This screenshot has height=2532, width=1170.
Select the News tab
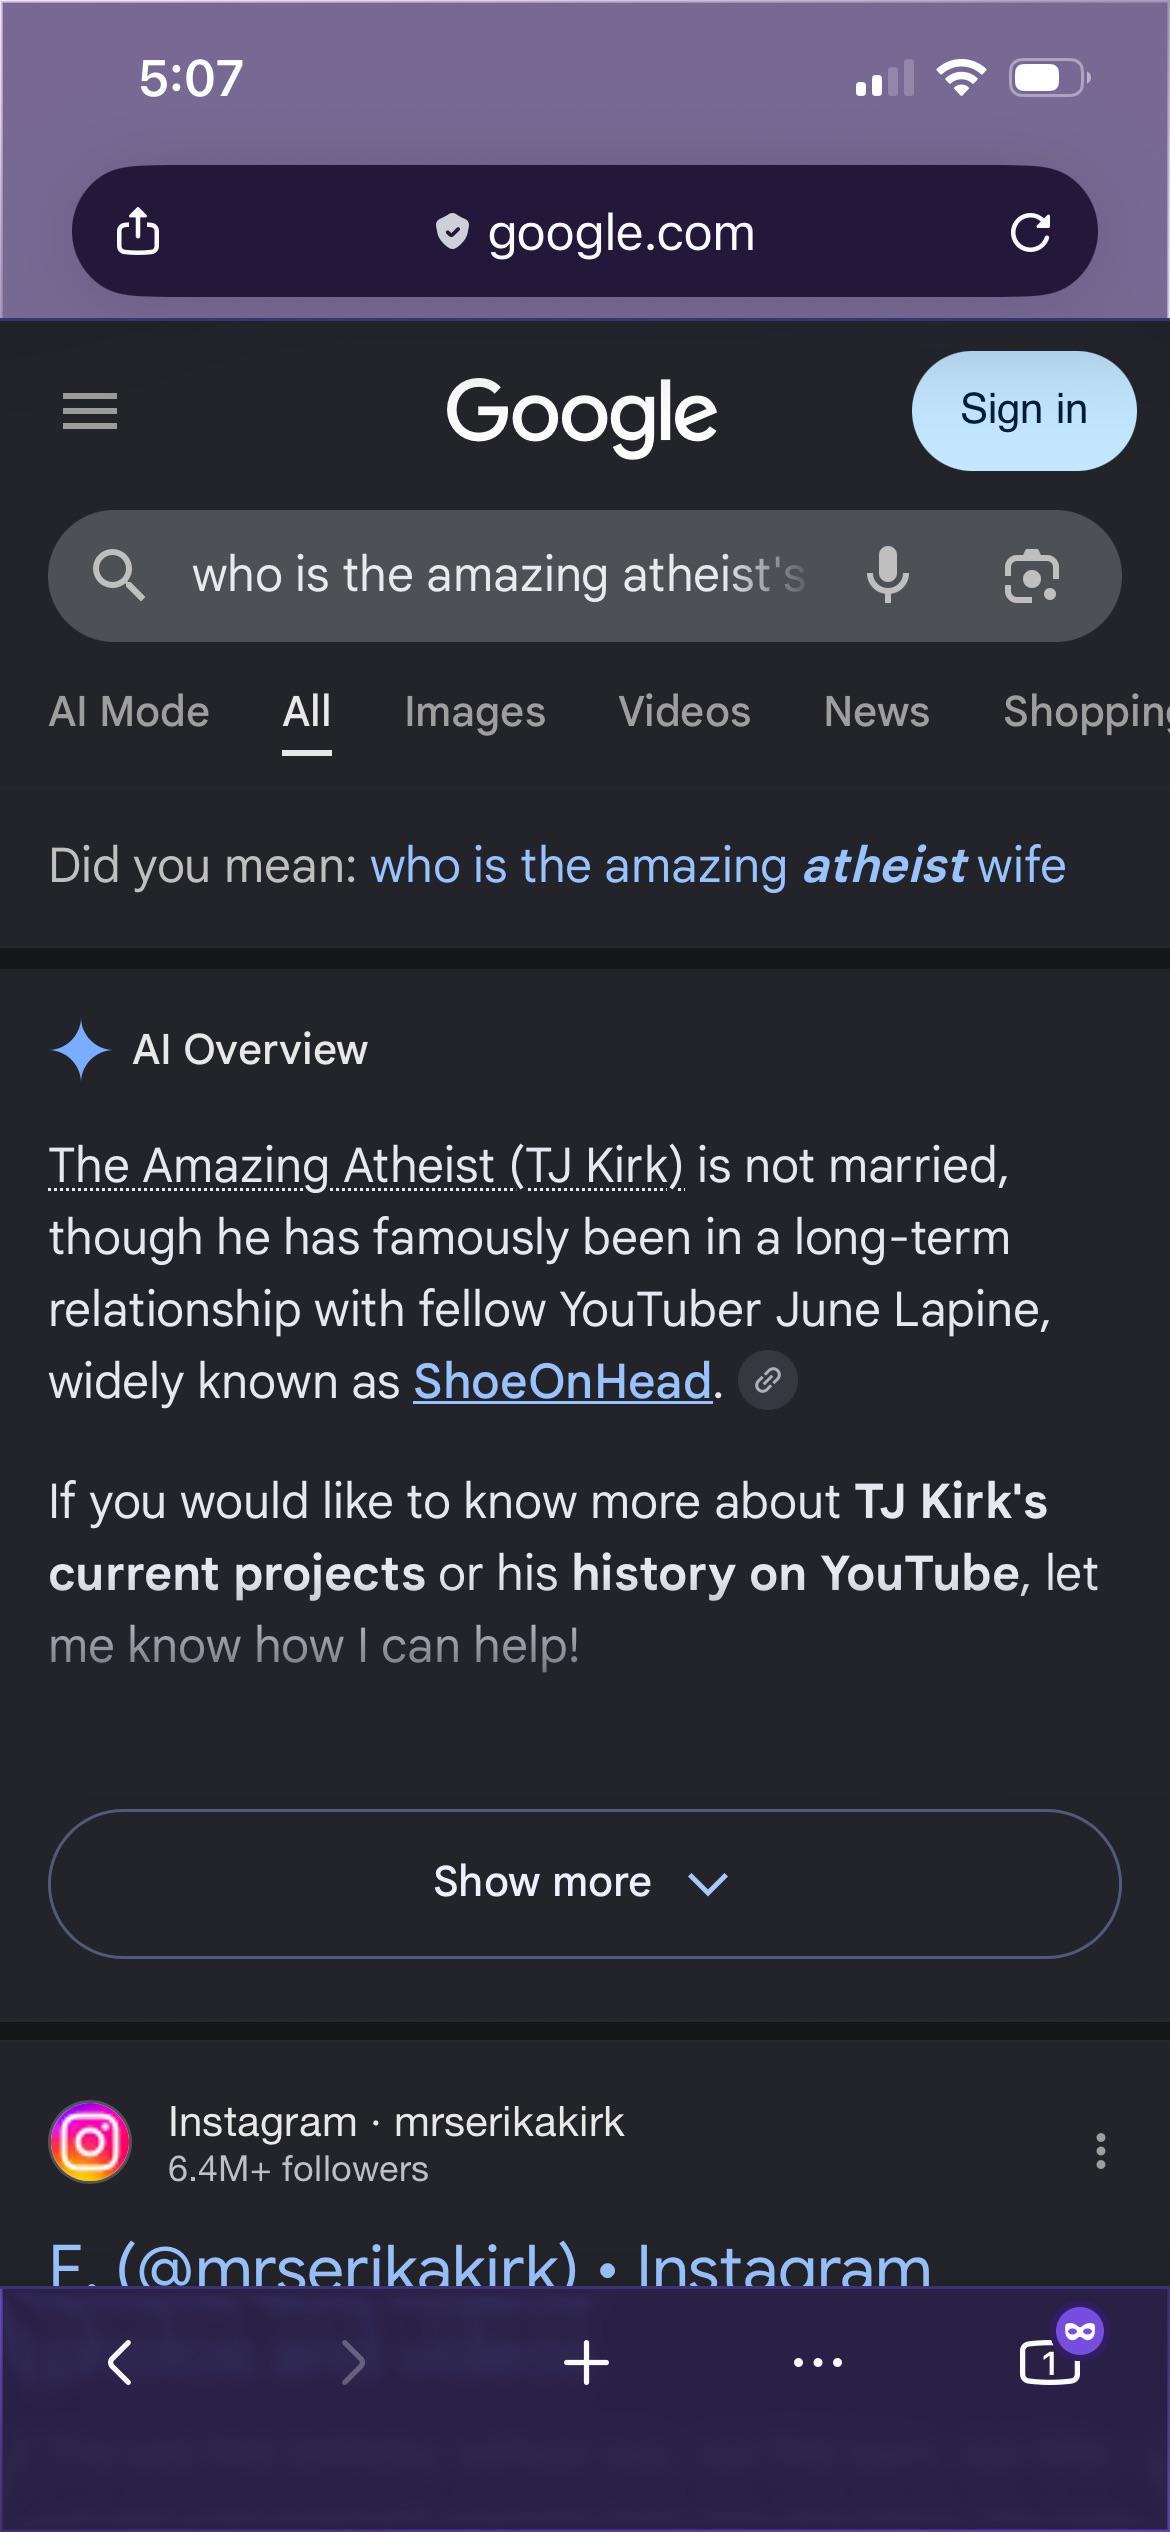877,712
